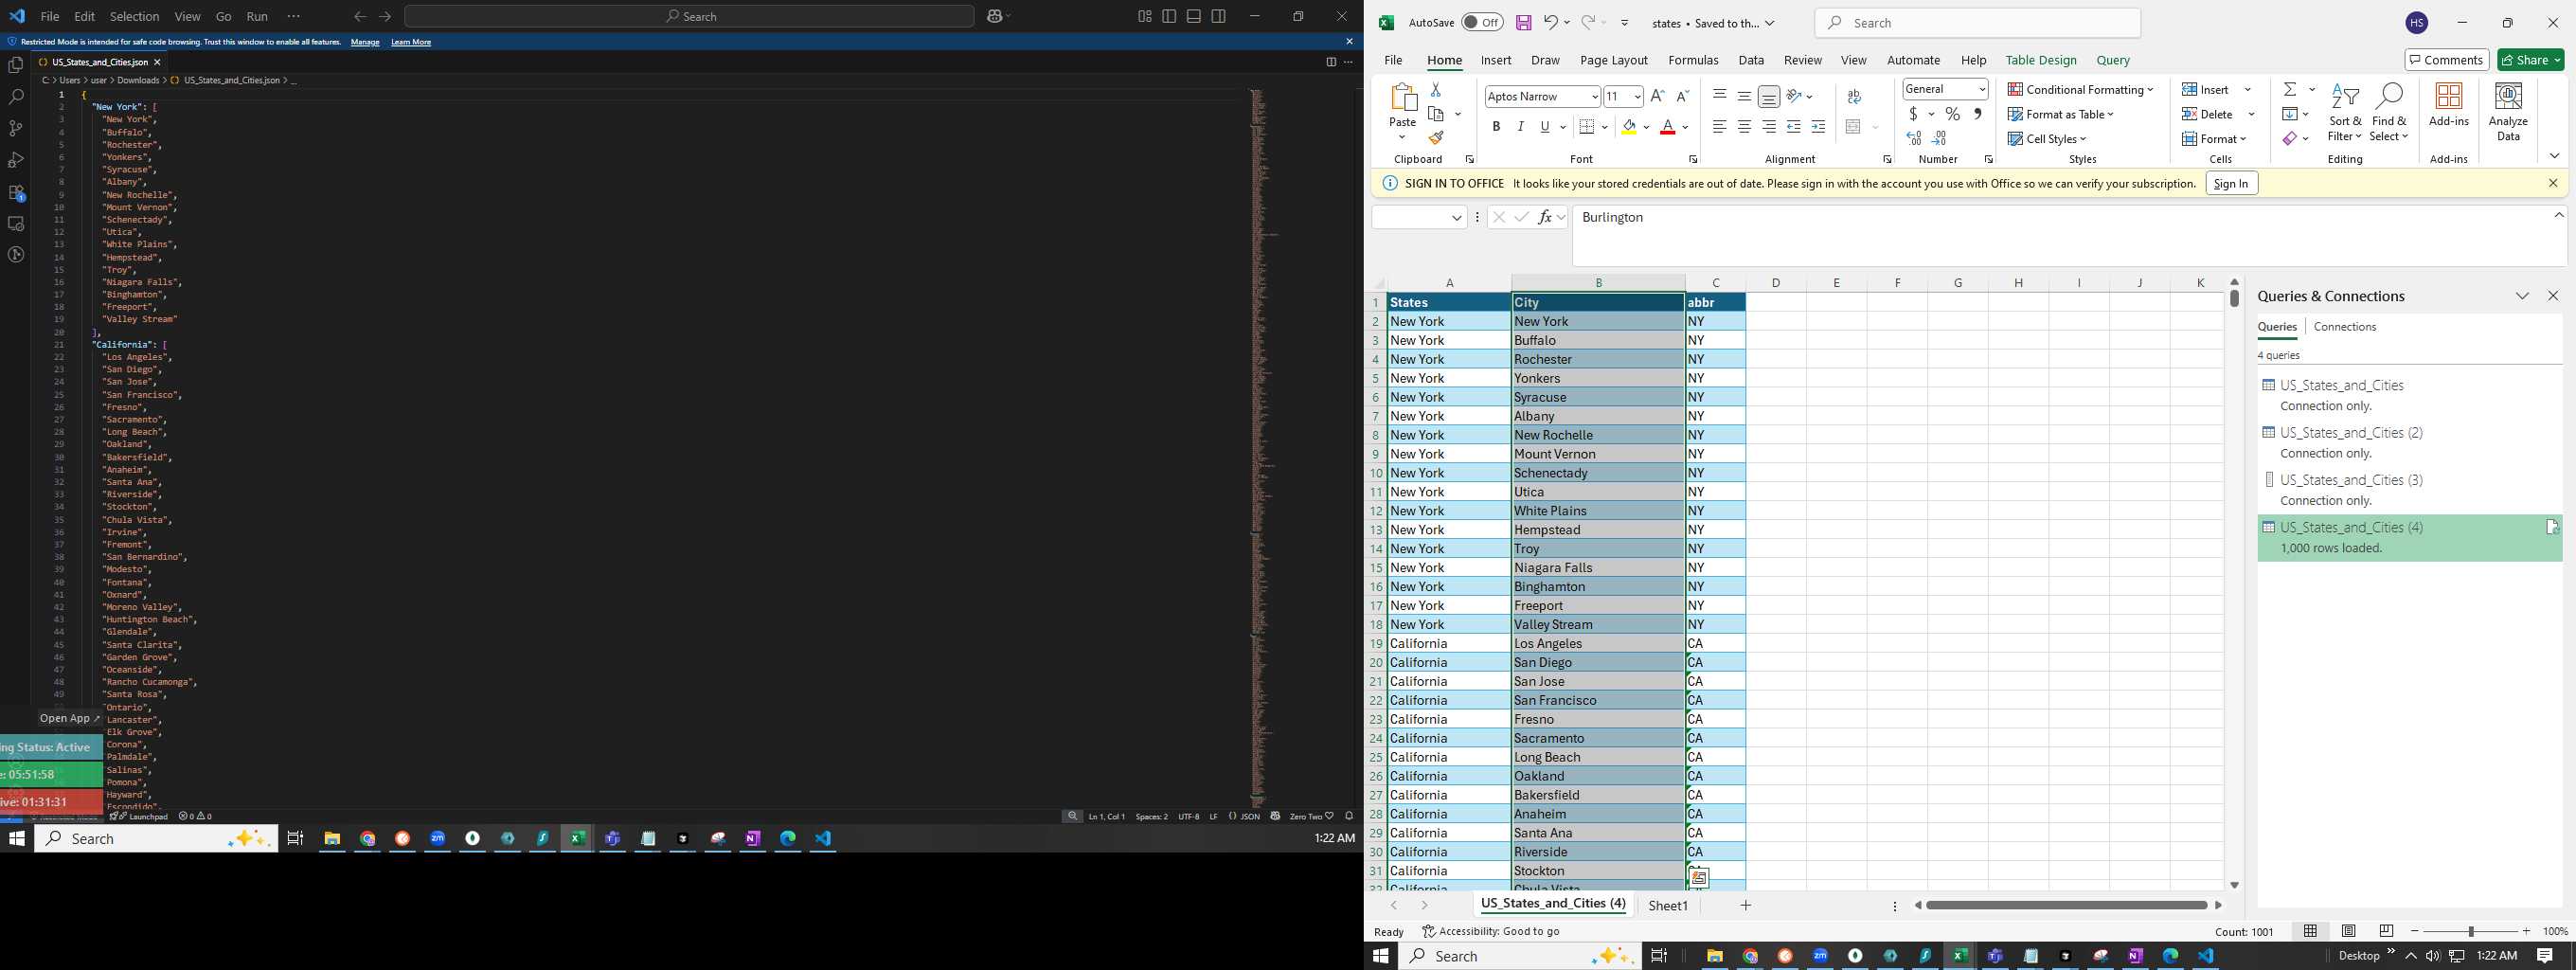2576x970 pixels.
Task: Click the Comma Style icon
Action: 1977,114
